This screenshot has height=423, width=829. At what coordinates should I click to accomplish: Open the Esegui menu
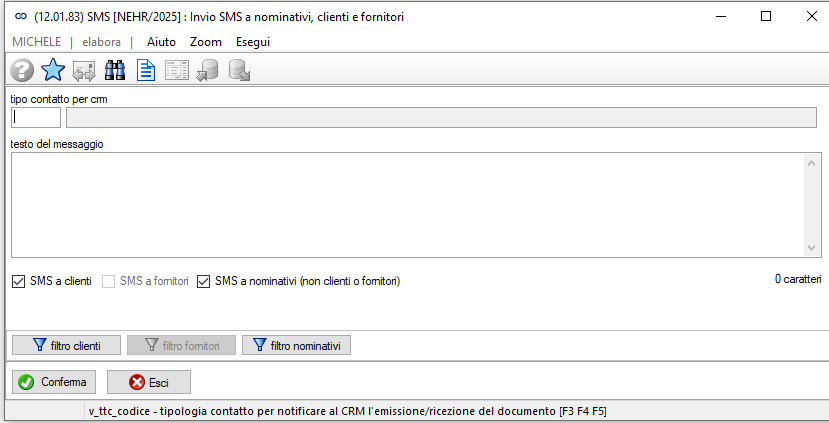253,42
